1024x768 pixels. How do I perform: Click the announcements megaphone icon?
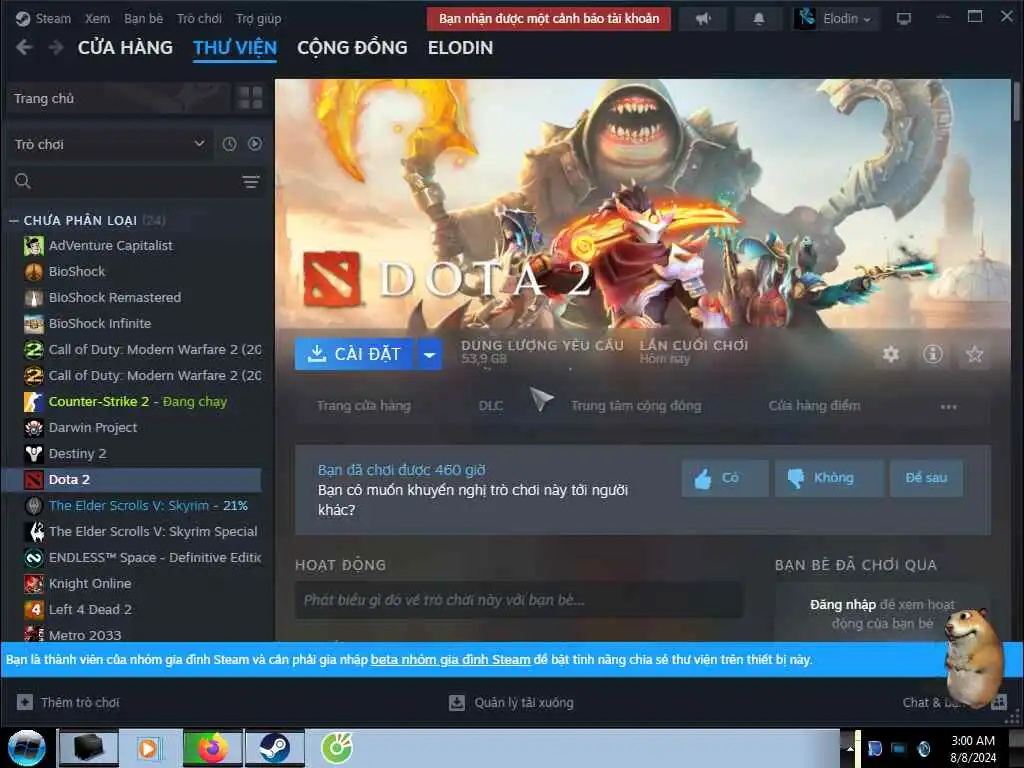click(703, 19)
